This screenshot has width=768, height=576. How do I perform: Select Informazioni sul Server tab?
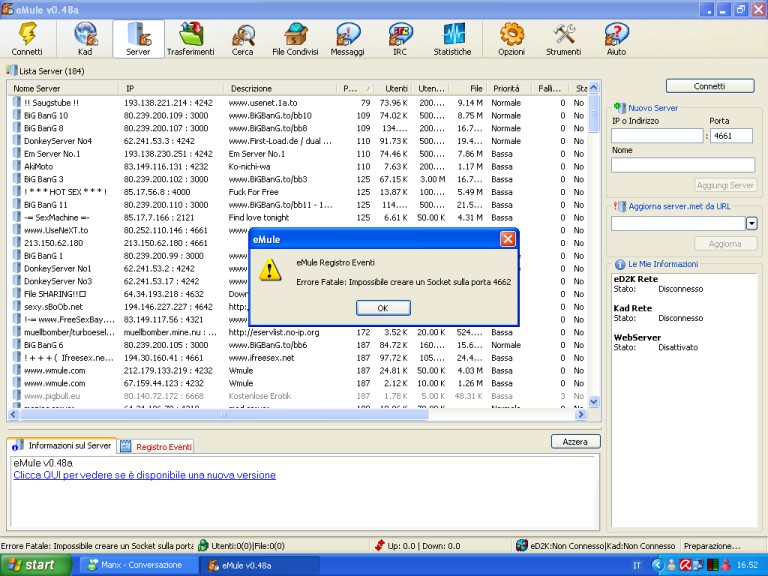pyautogui.click(x=62, y=446)
